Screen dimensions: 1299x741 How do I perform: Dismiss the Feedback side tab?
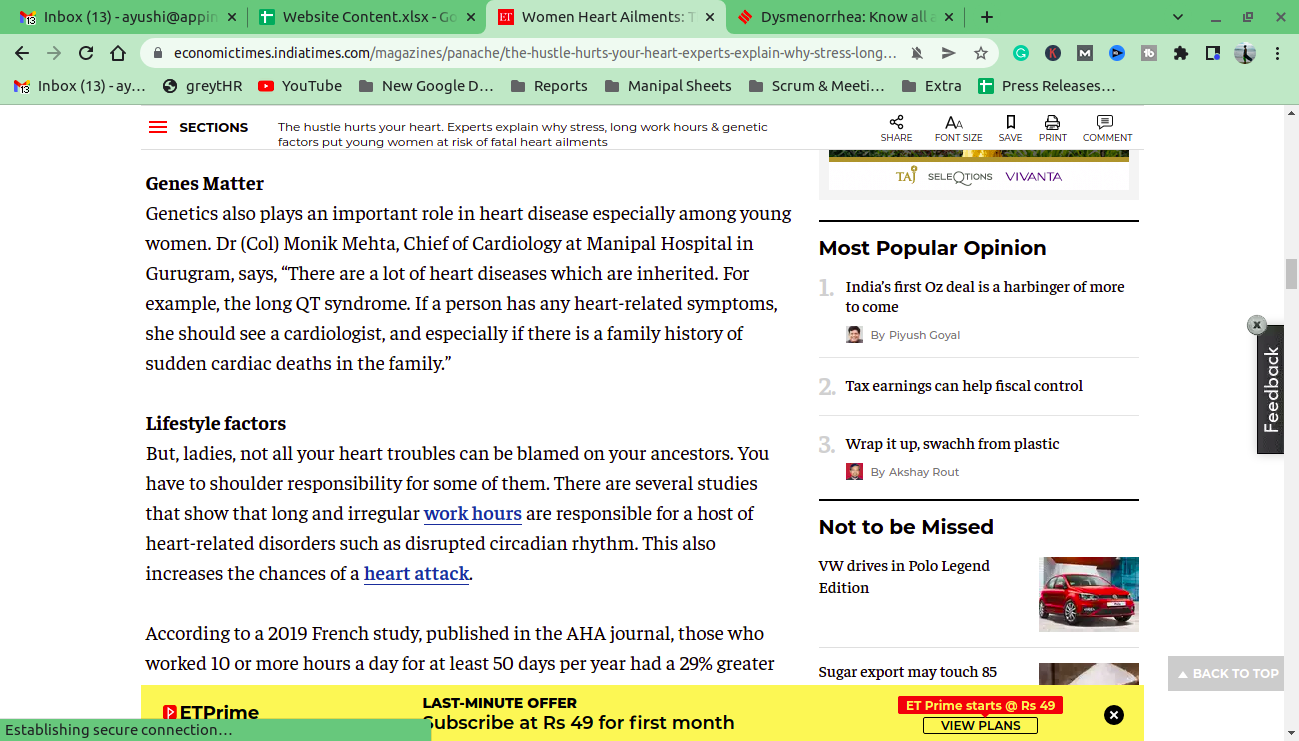coord(1257,324)
